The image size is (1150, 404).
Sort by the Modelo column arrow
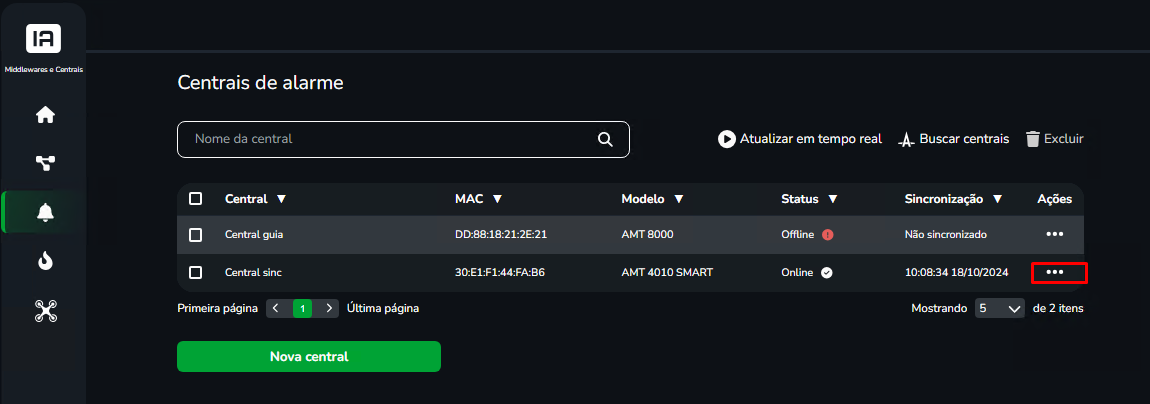point(678,199)
